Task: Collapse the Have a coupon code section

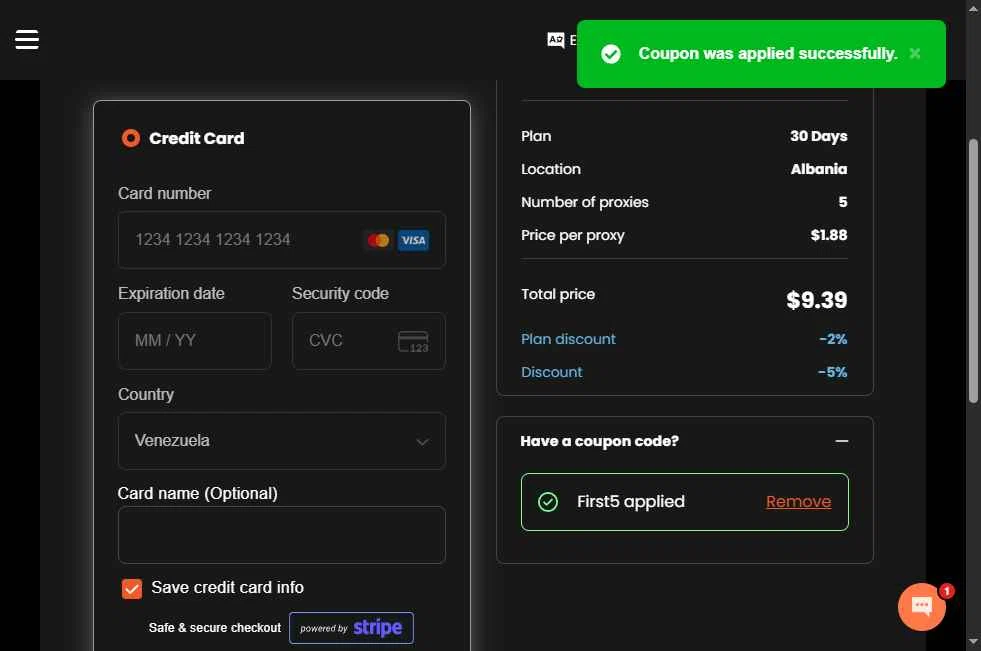Action: 841,441
